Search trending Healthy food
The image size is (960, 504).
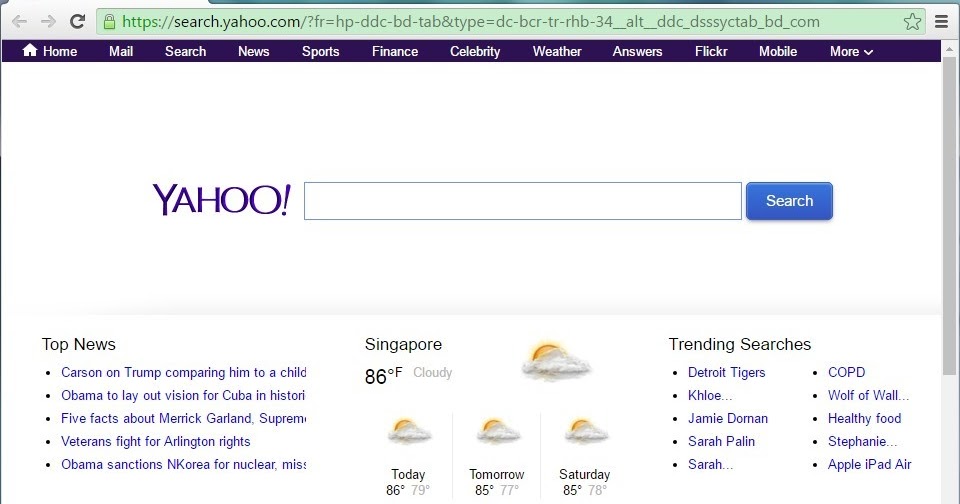(x=864, y=418)
